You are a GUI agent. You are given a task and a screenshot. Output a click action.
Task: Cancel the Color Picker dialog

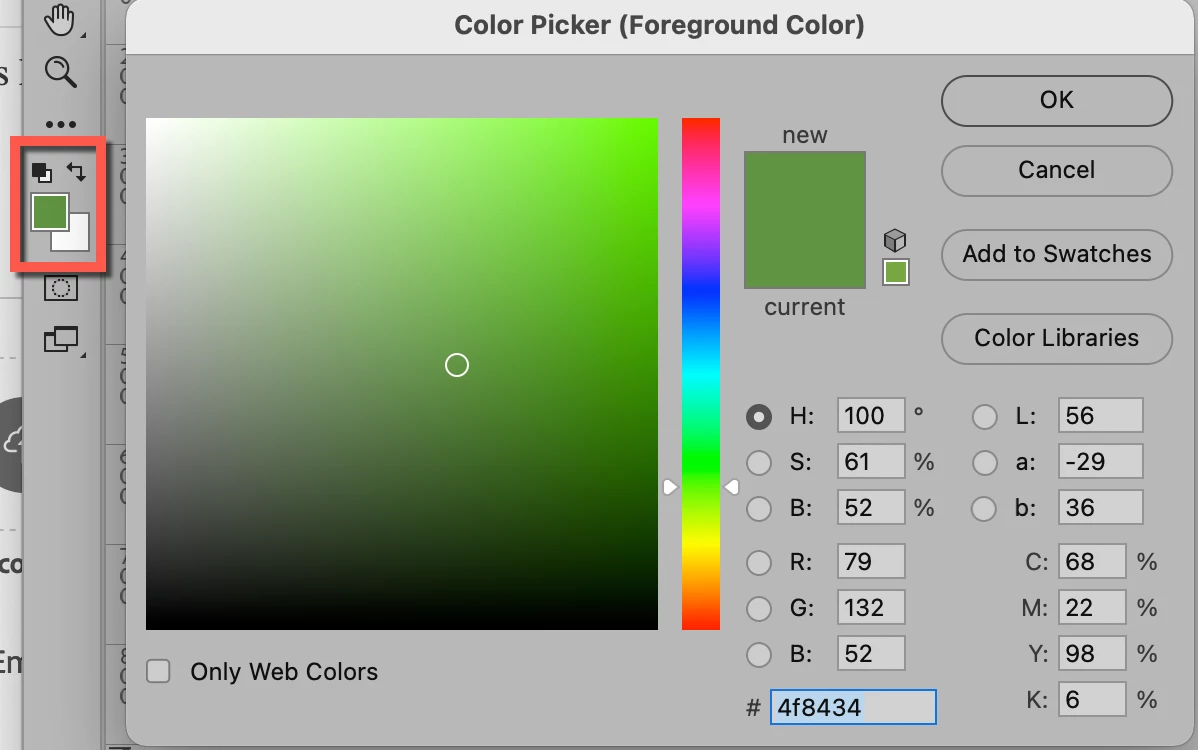pyautogui.click(x=1057, y=170)
